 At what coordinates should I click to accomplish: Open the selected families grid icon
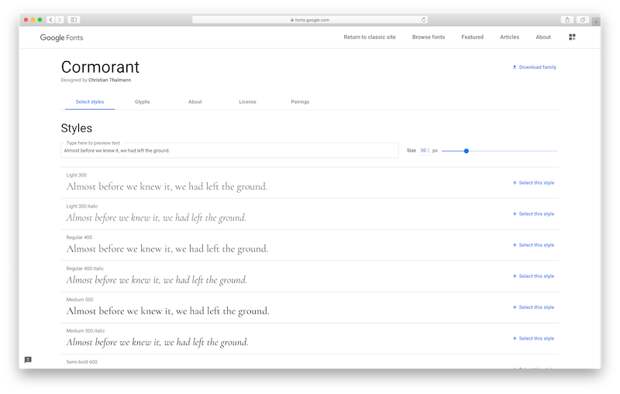point(572,37)
